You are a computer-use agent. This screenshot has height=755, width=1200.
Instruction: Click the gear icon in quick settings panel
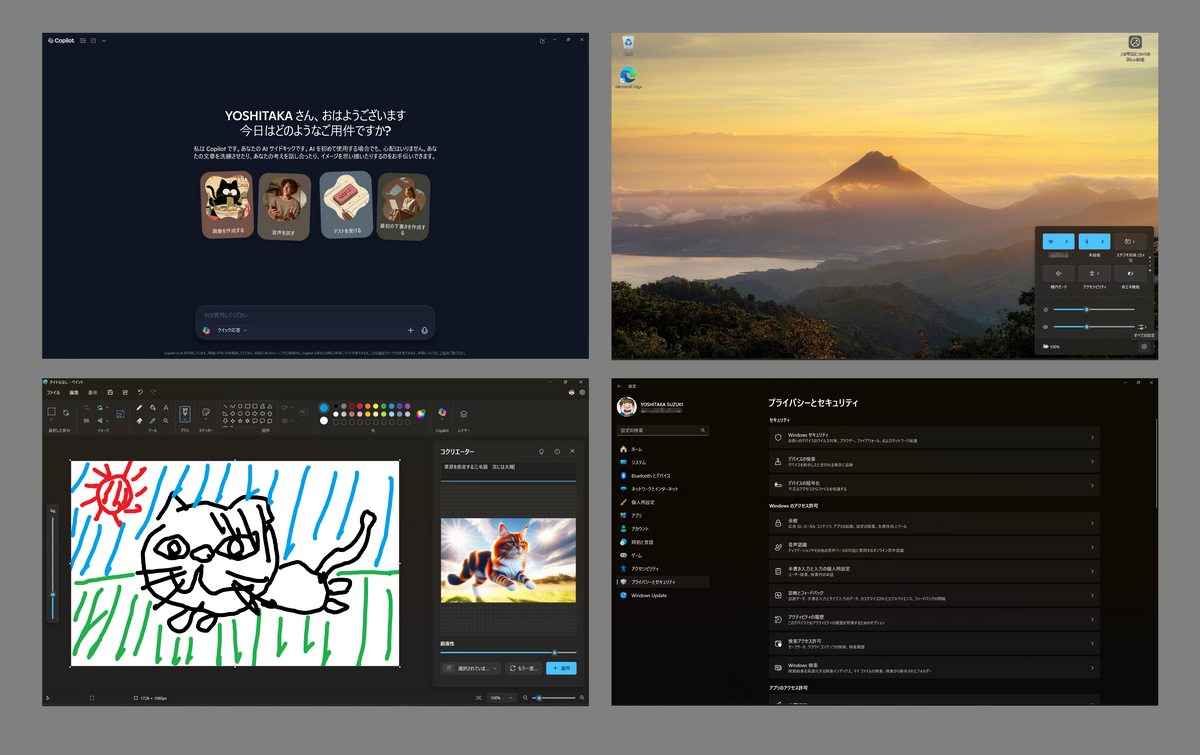point(1144,347)
